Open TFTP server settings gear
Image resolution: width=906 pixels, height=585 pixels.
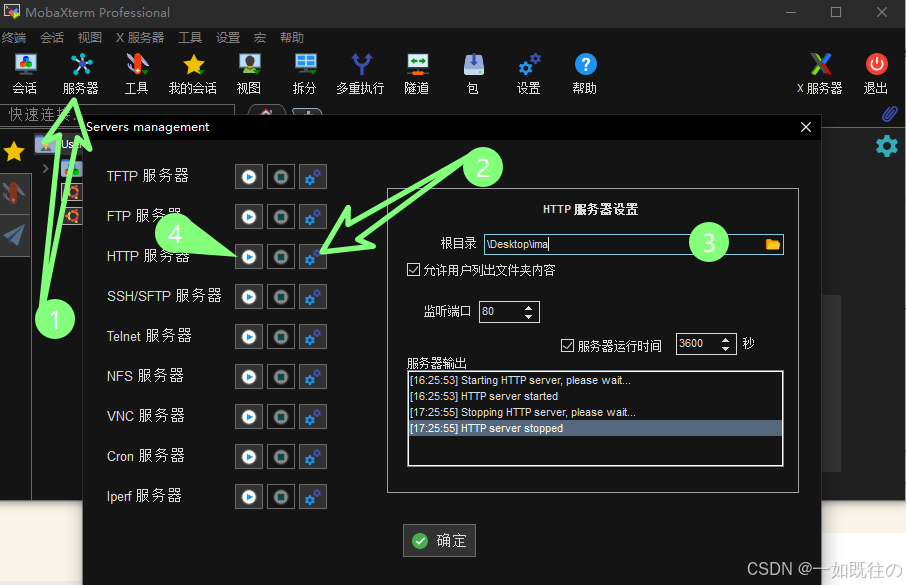coord(313,177)
